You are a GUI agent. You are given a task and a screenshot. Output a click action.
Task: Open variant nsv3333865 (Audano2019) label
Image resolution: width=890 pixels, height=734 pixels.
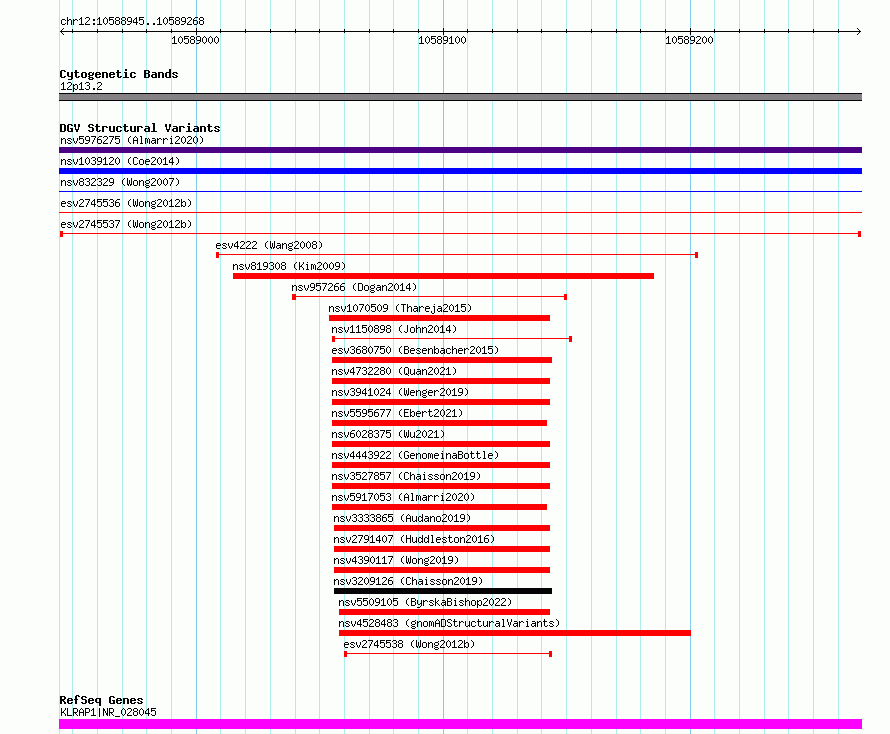click(x=402, y=518)
